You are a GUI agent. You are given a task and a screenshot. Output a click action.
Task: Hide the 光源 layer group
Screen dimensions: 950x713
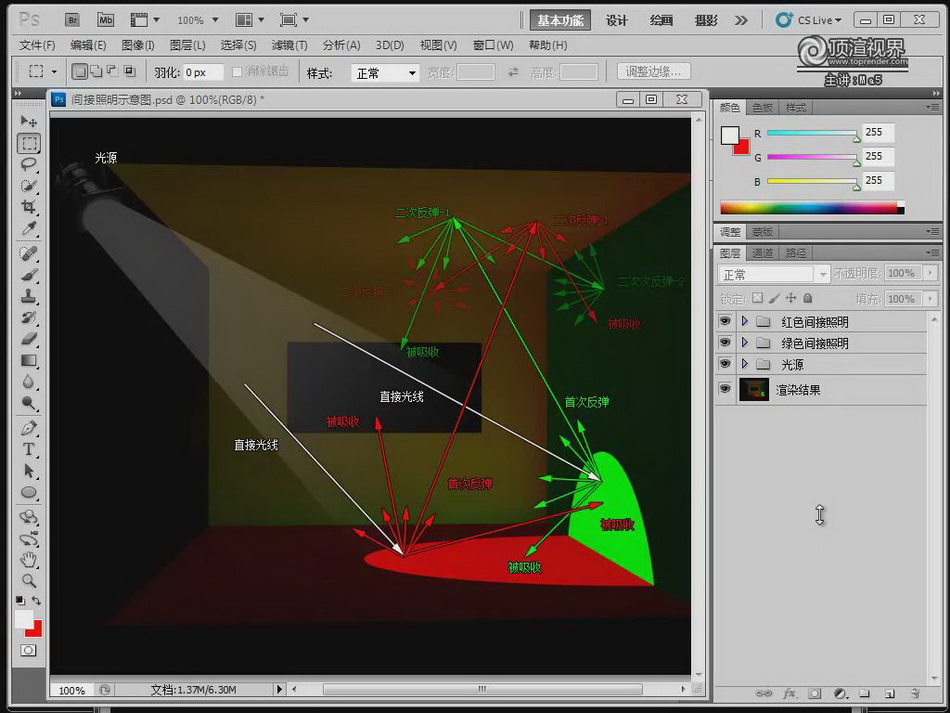(x=725, y=365)
